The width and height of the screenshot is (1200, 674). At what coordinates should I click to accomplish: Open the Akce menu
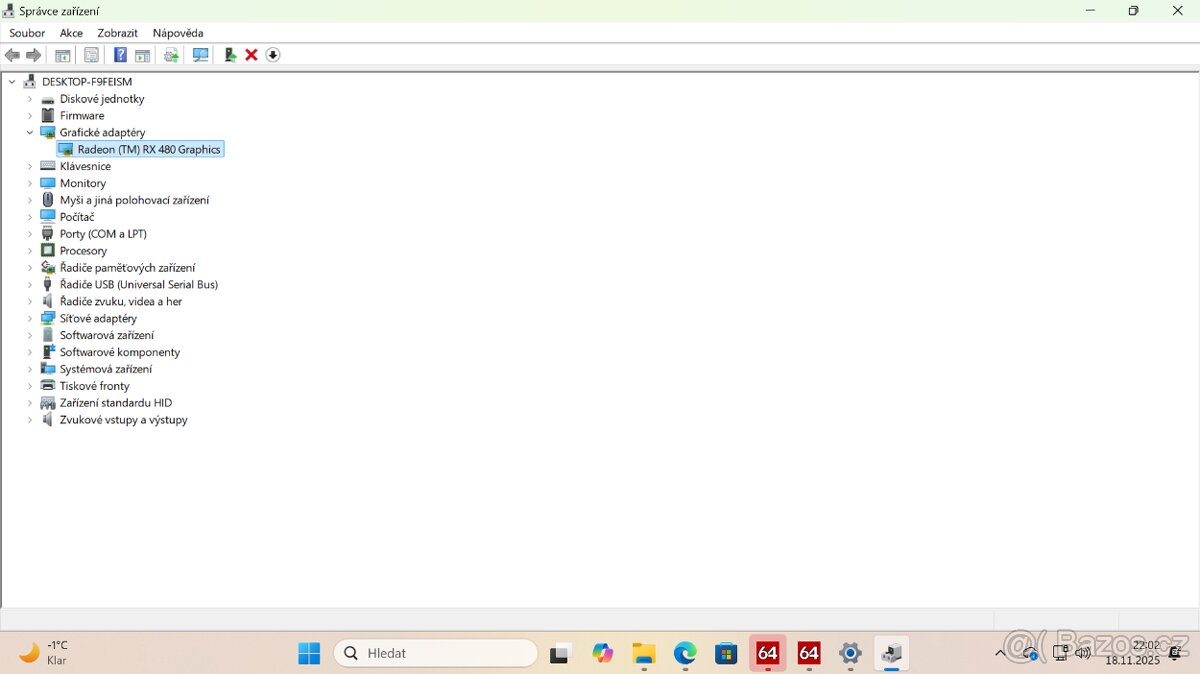click(71, 33)
